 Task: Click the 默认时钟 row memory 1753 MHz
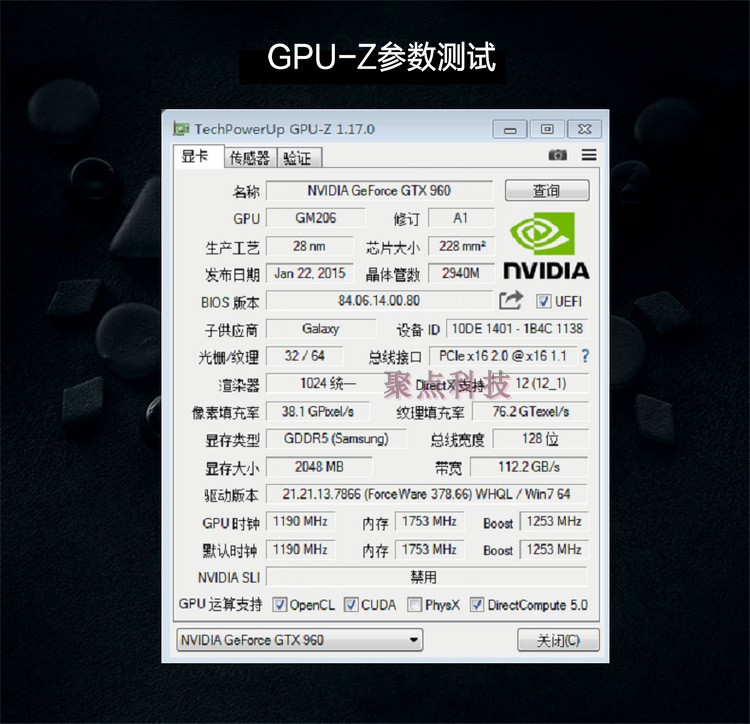click(430, 549)
